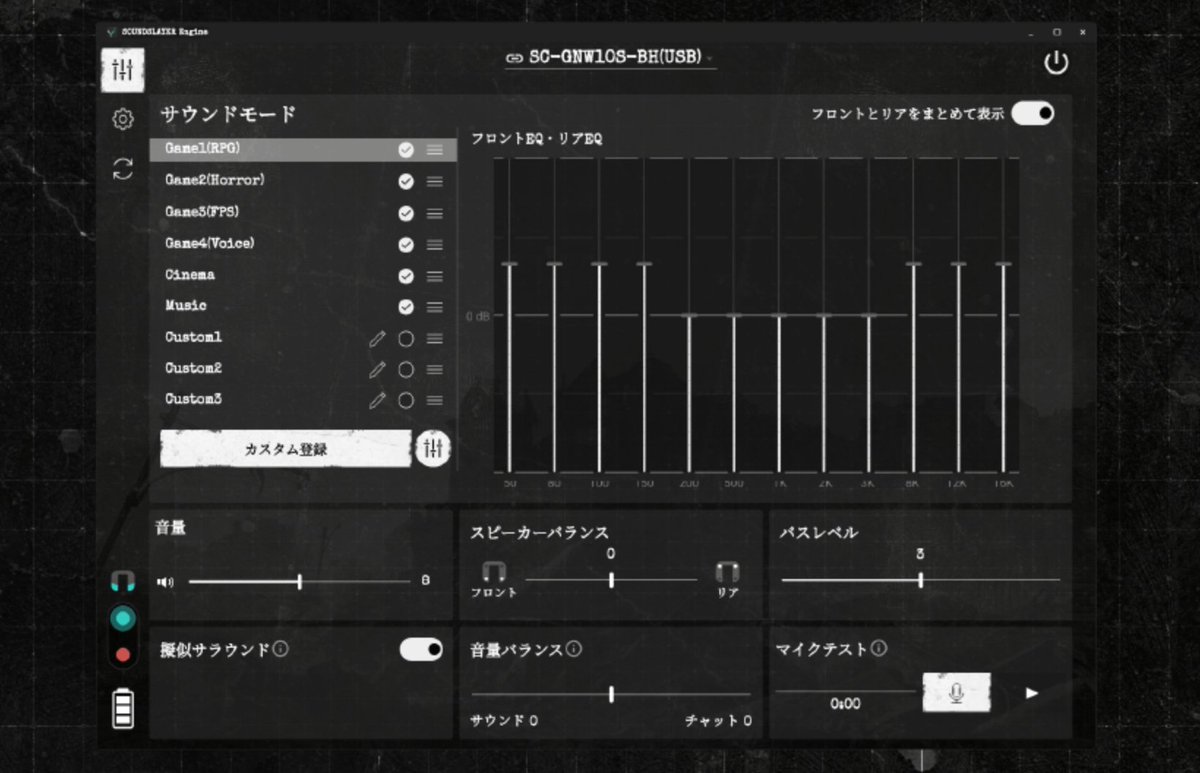Uncheck the Game1(RPG) checkmark
Screen dimensions: 1200x773
coord(405,150)
